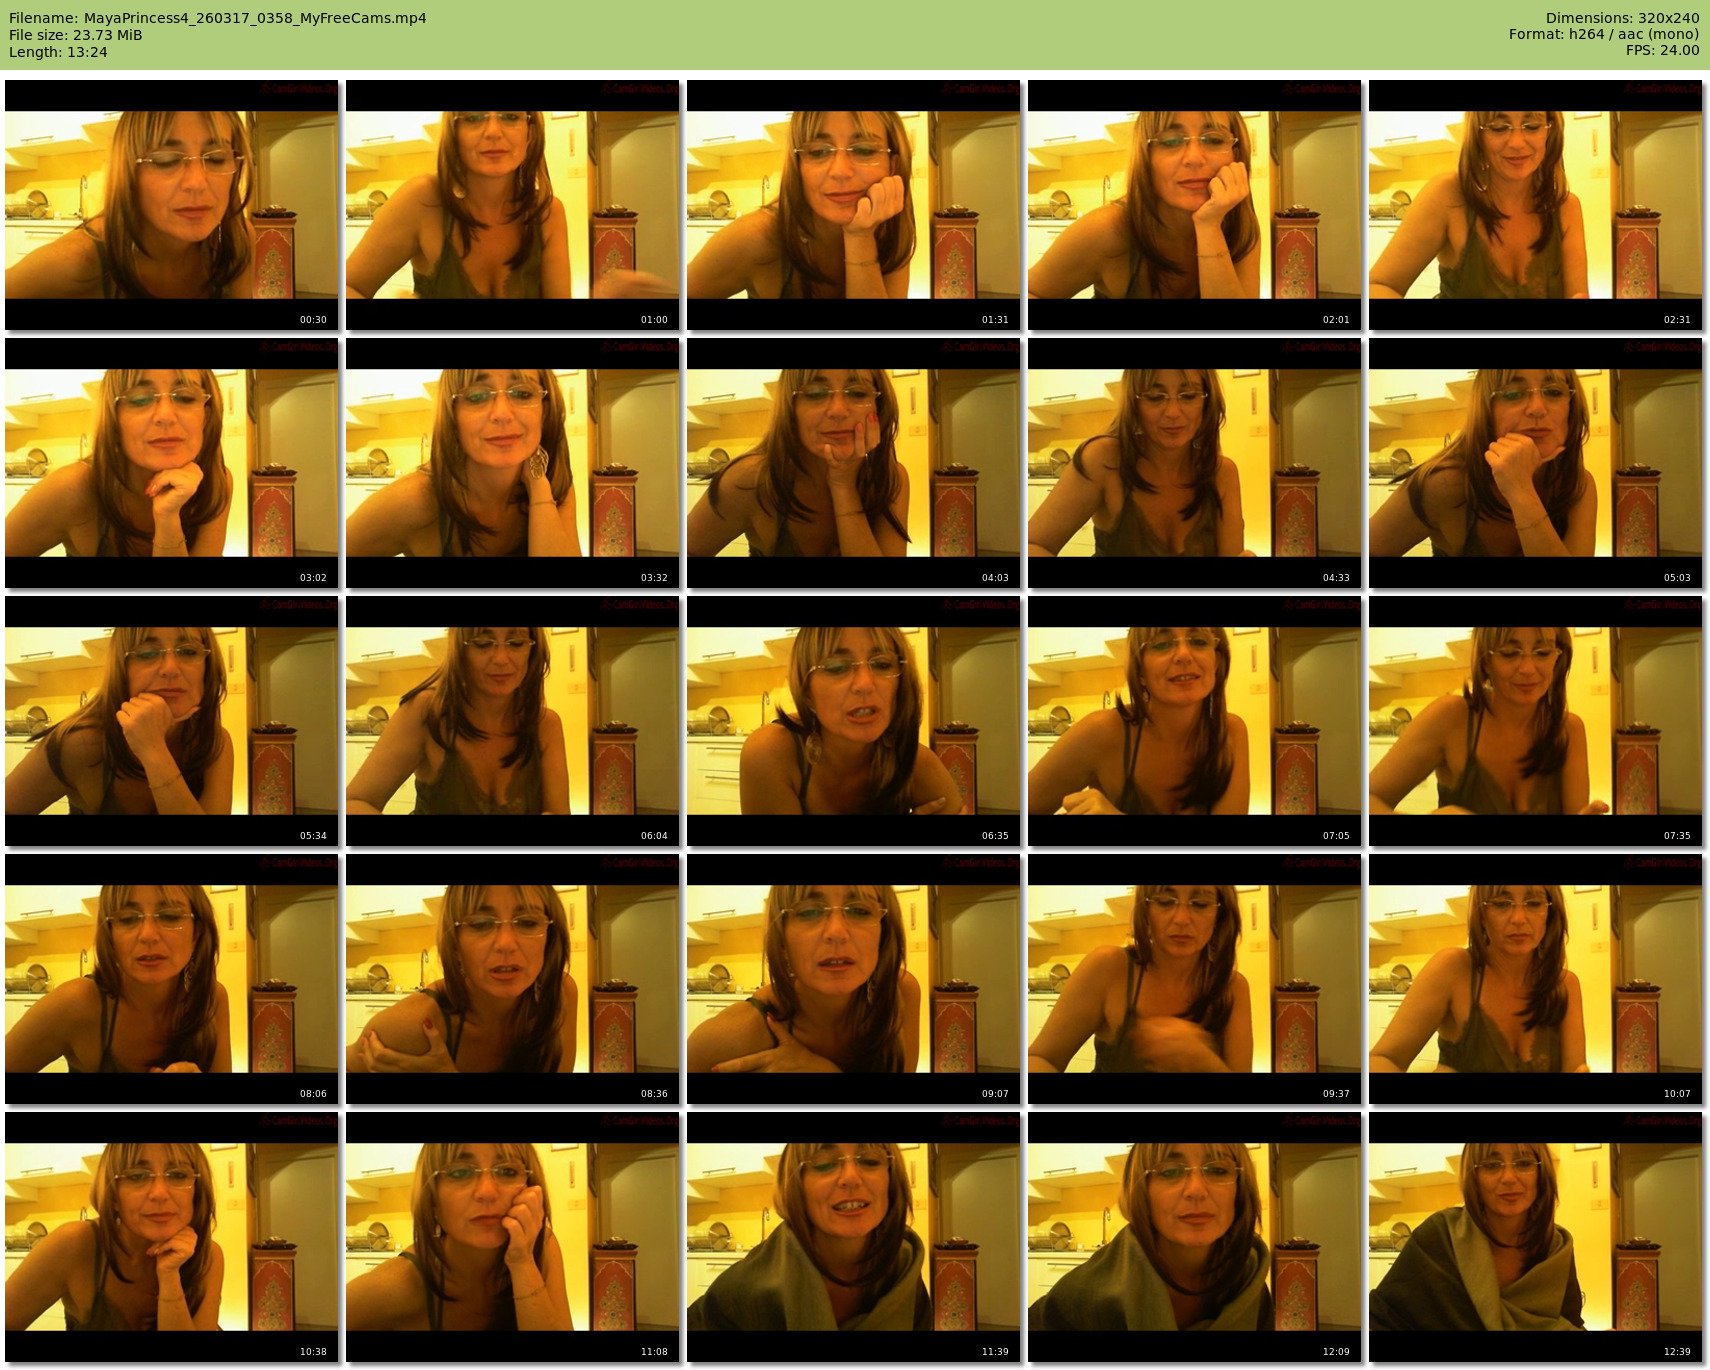This screenshot has width=1710, height=1370.
Task: Open the thumbnail marked 01:31
Action: [x=853, y=205]
